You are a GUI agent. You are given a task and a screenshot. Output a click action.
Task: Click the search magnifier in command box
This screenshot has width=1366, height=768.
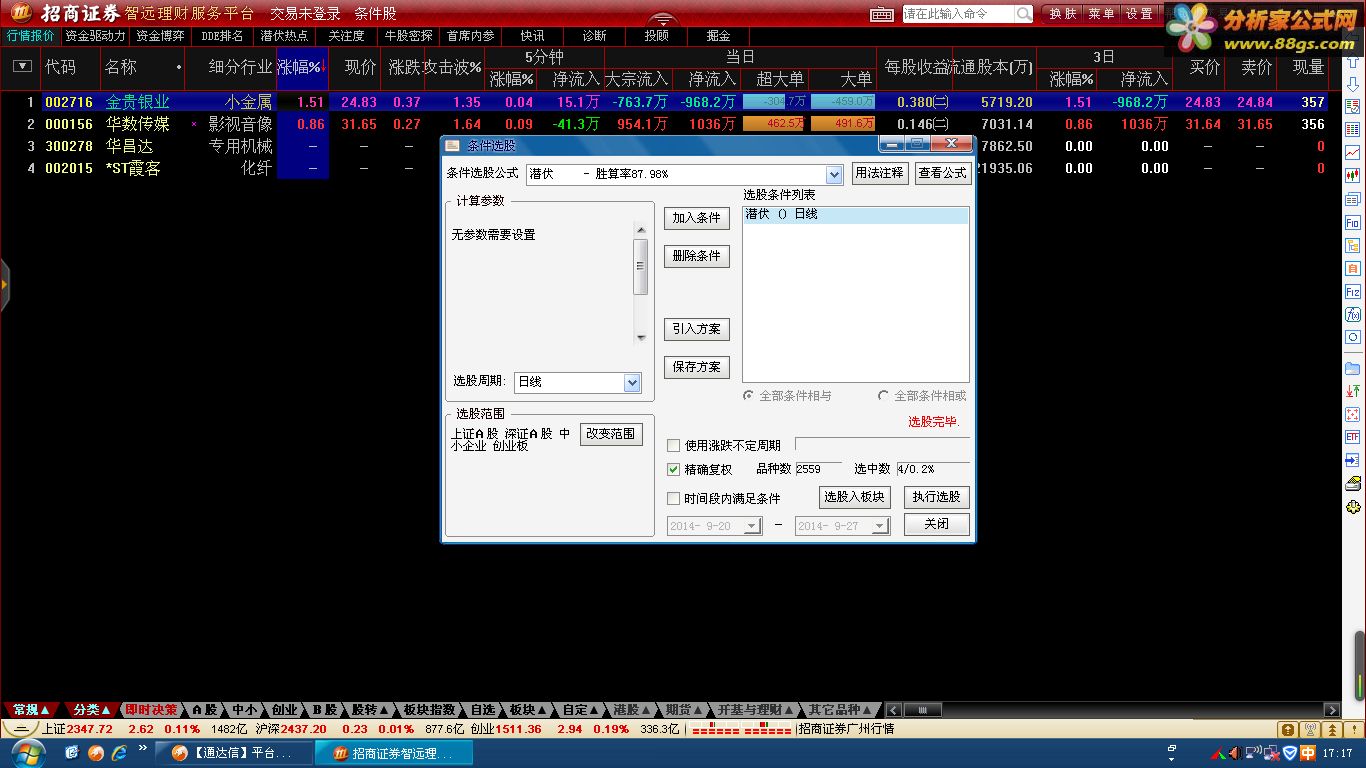click(1024, 14)
